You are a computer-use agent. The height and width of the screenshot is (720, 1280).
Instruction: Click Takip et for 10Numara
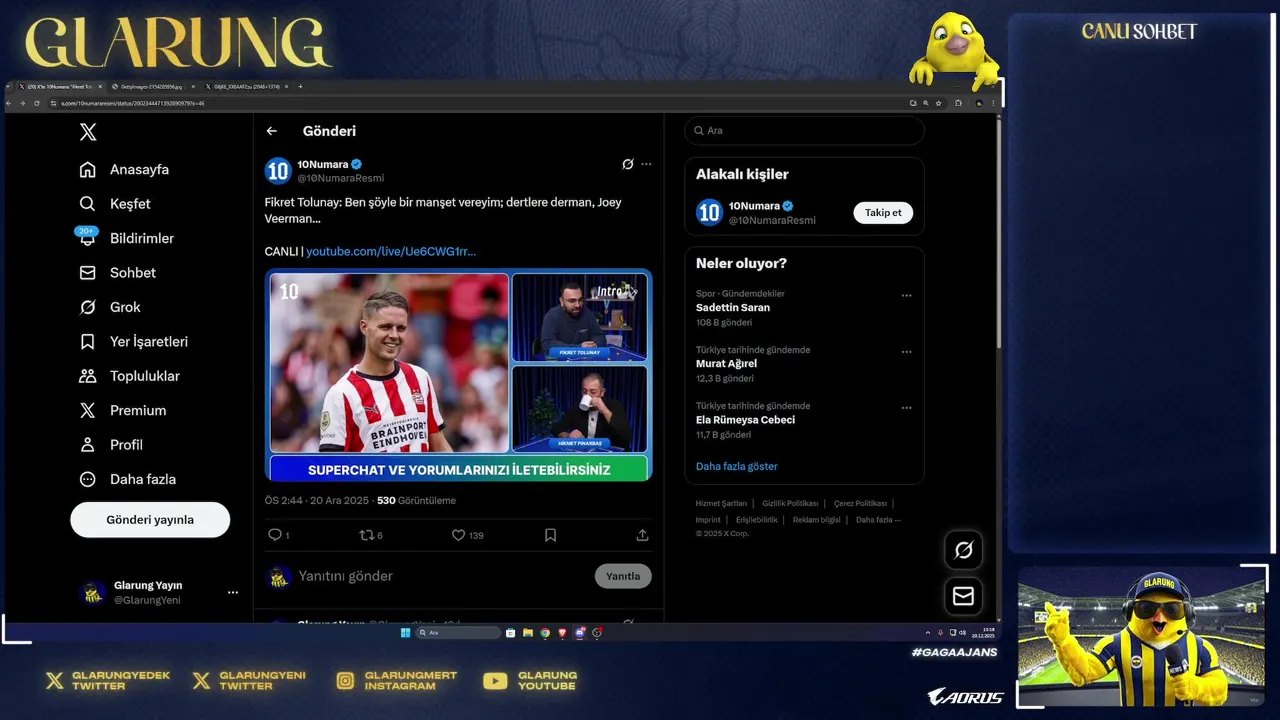click(883, 213)
